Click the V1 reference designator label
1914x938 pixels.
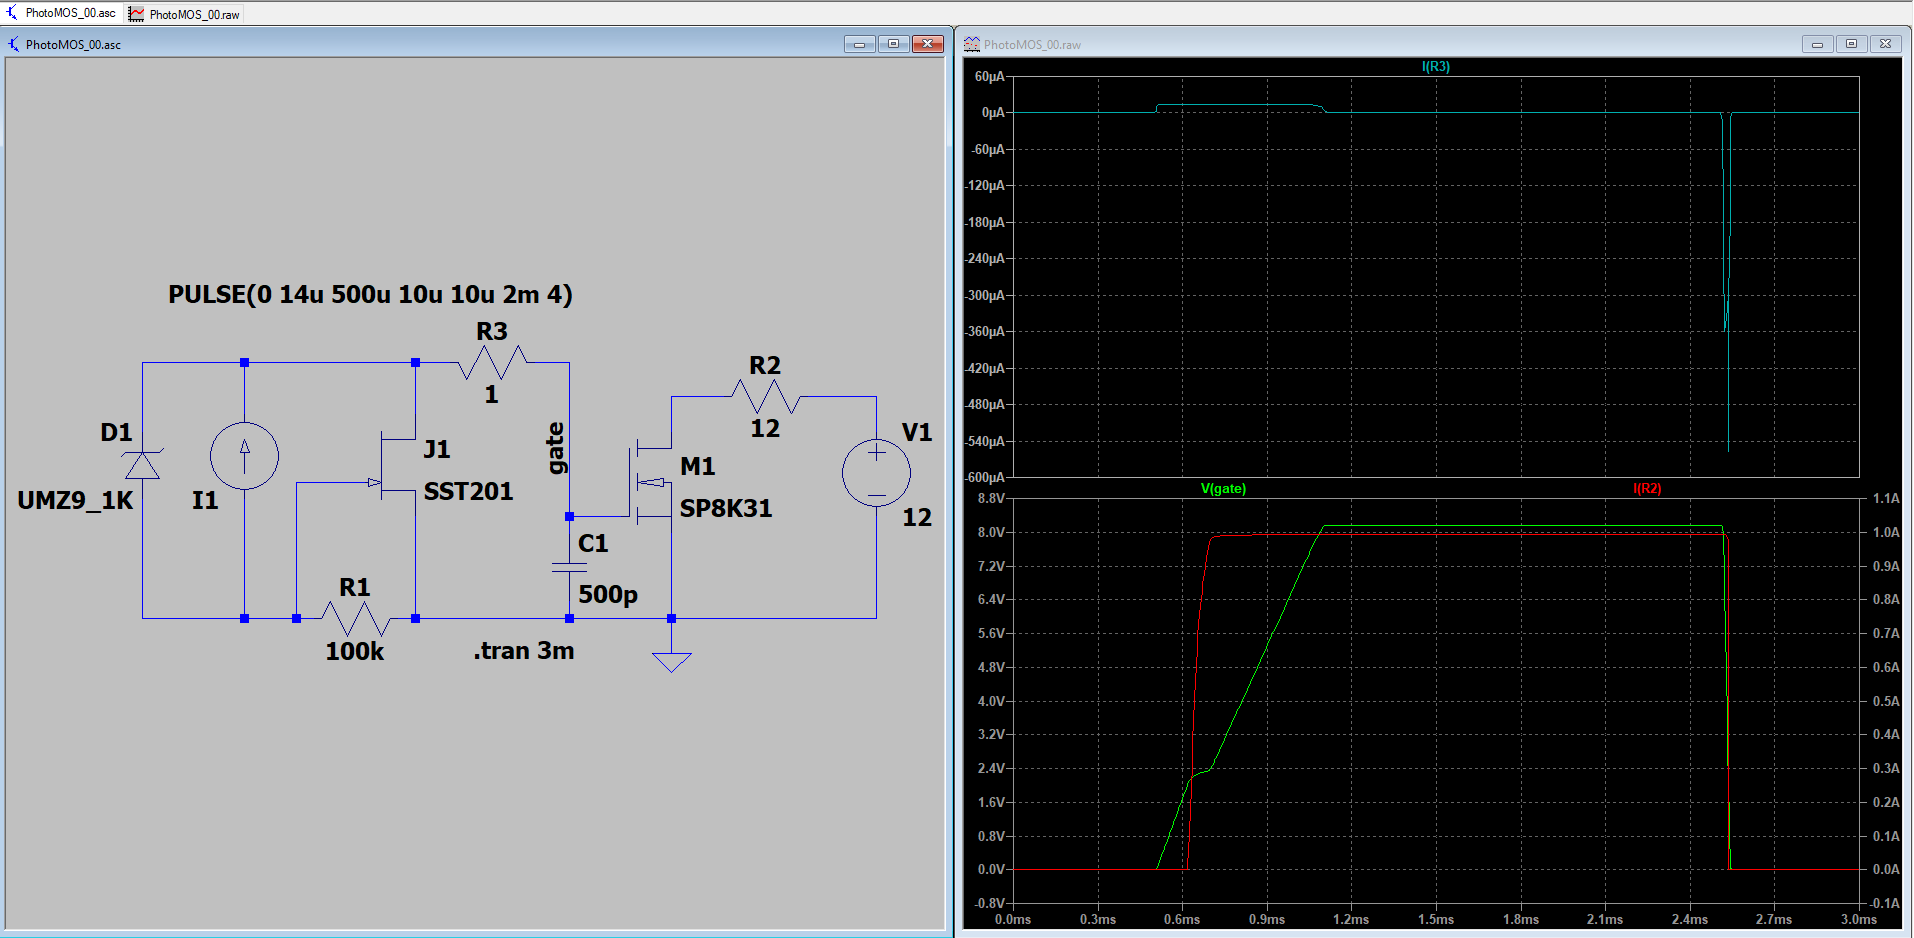pyautogui.click(x=917, y=432)
